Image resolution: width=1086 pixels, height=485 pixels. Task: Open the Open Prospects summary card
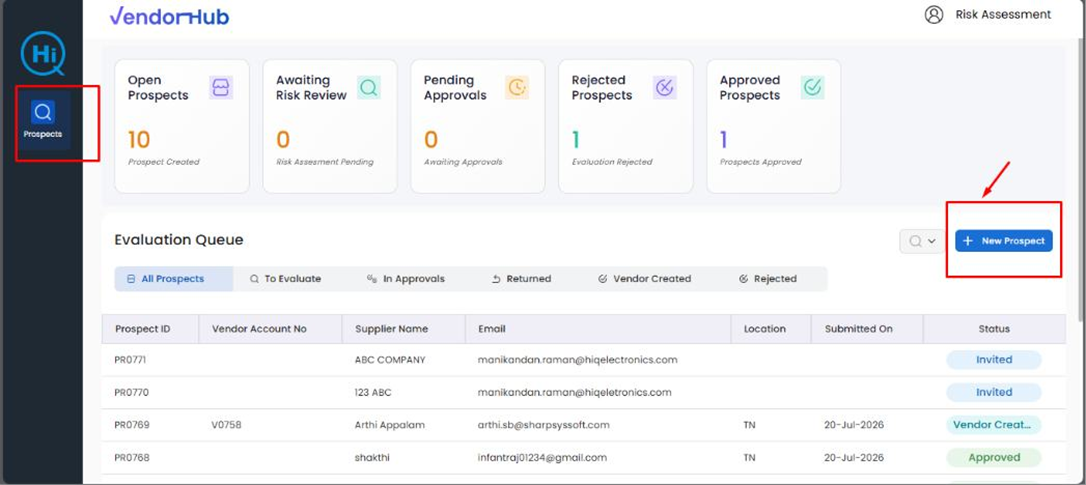pyautogui.click(x=182, y=126)
